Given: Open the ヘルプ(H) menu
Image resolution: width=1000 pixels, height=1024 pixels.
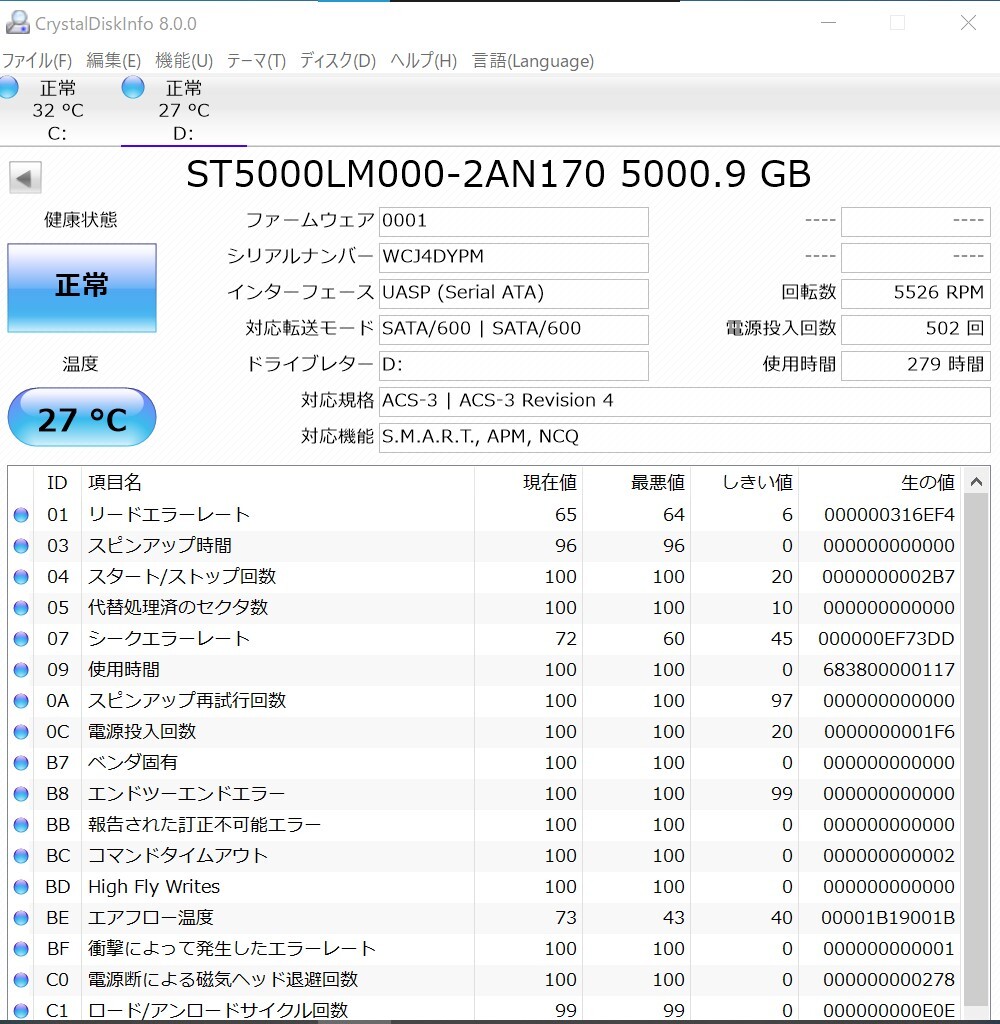Looking at the screenshot, I should [423, 61].
